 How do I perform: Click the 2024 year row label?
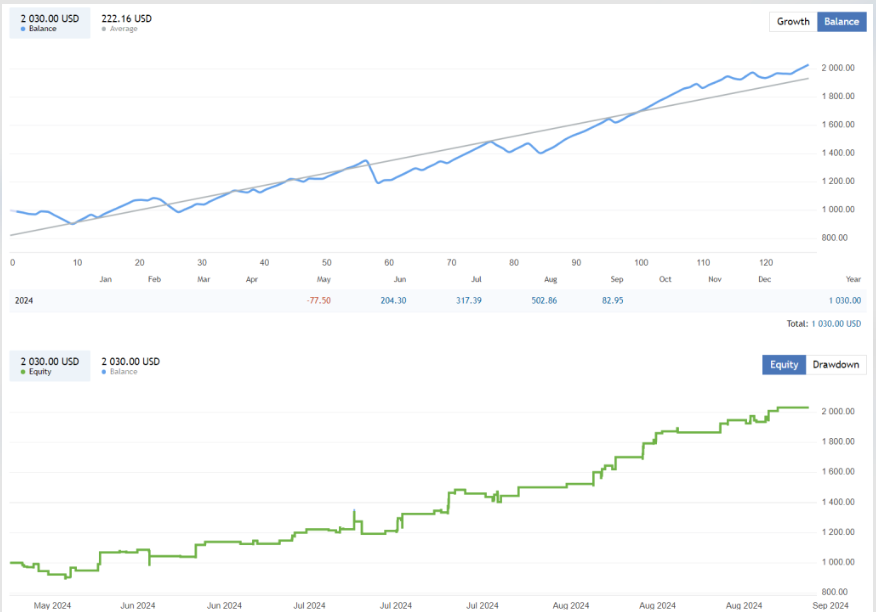pyautogui.click(x=23, y=300)
